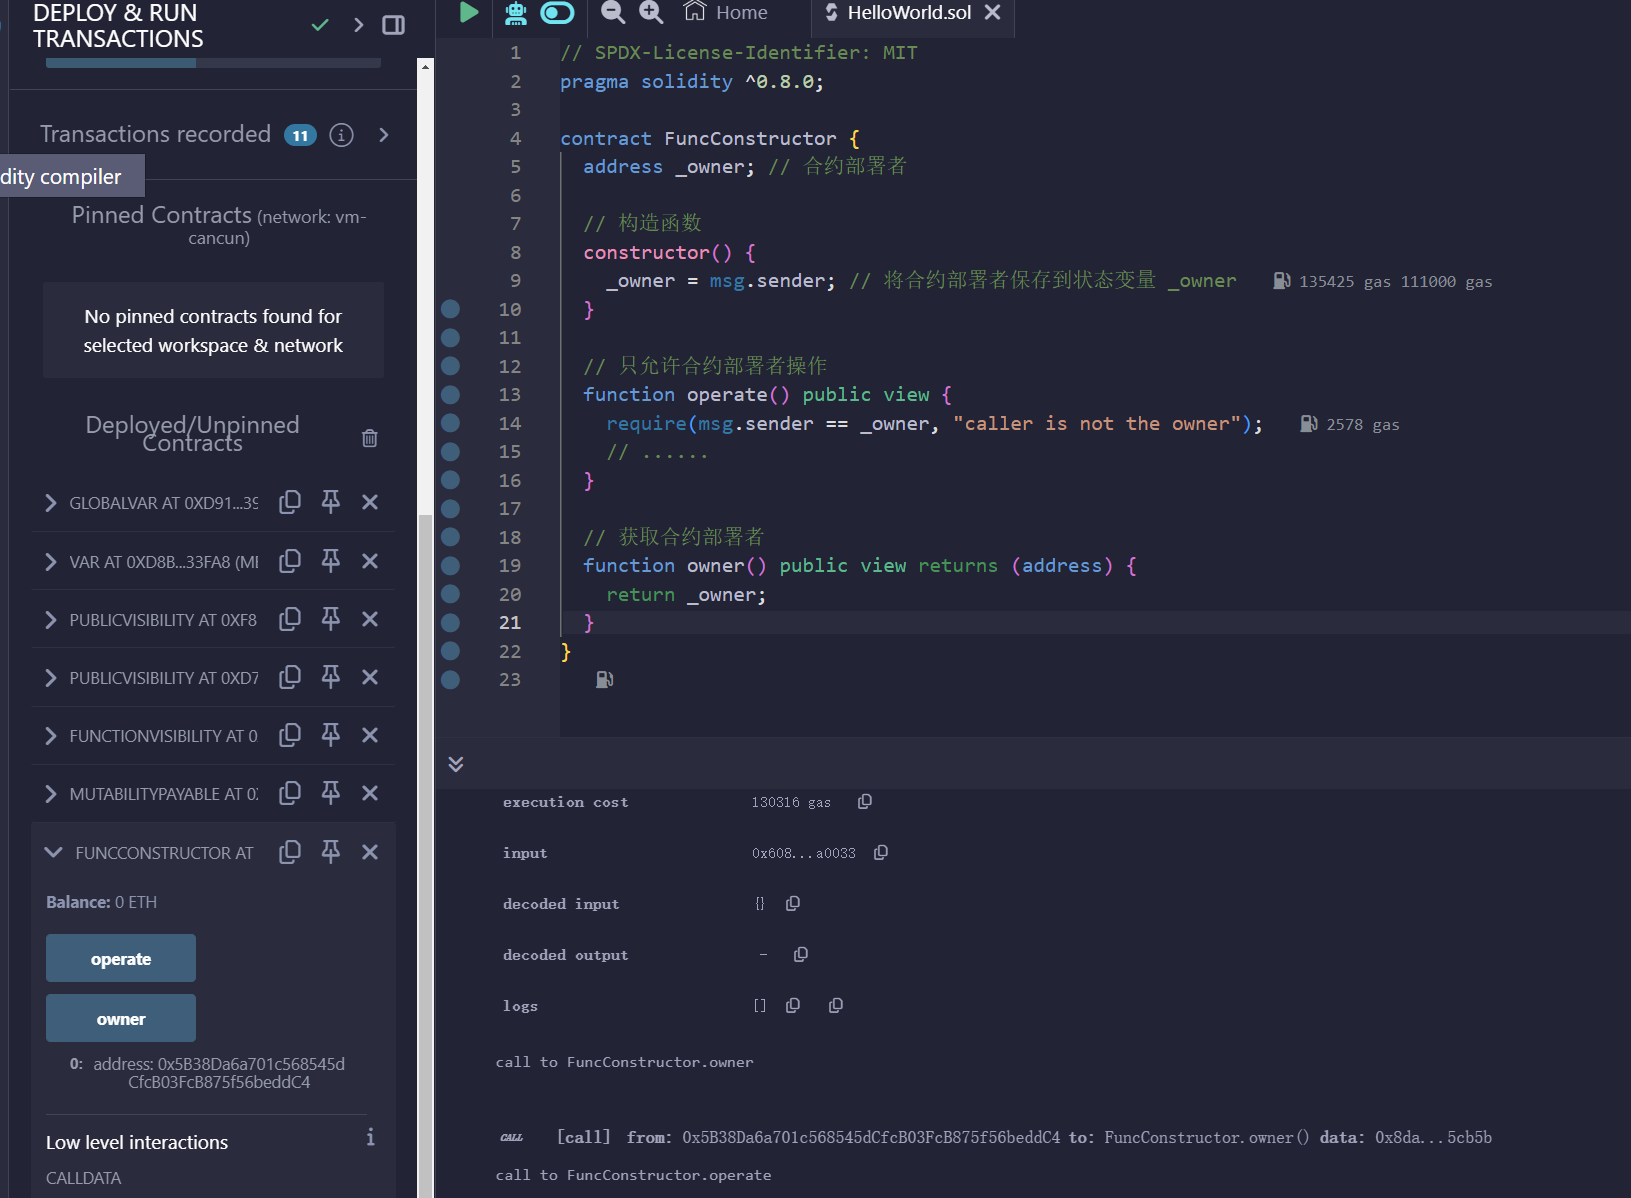Remove the MUTABILITYPAYABLE deployed contract
The width and height of the screenshot is (1631, 1198).
click(370, 793)
